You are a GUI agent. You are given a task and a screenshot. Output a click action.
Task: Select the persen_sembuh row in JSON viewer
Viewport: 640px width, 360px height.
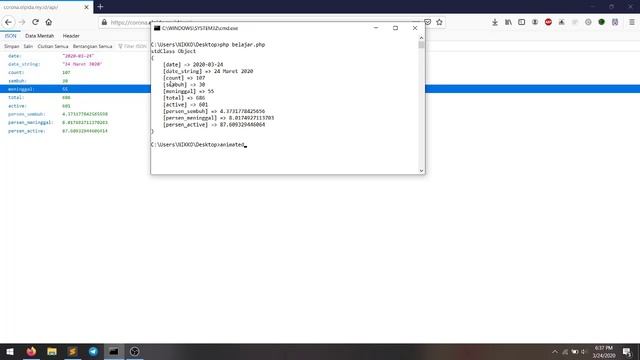pyautogui.click(x=75, y=114)
